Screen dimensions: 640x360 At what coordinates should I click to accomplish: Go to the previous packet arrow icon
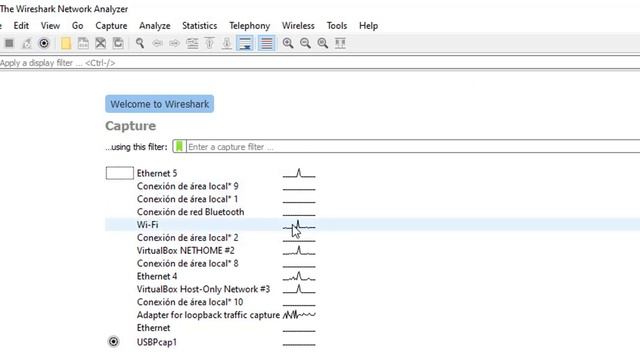pos(157,43)
